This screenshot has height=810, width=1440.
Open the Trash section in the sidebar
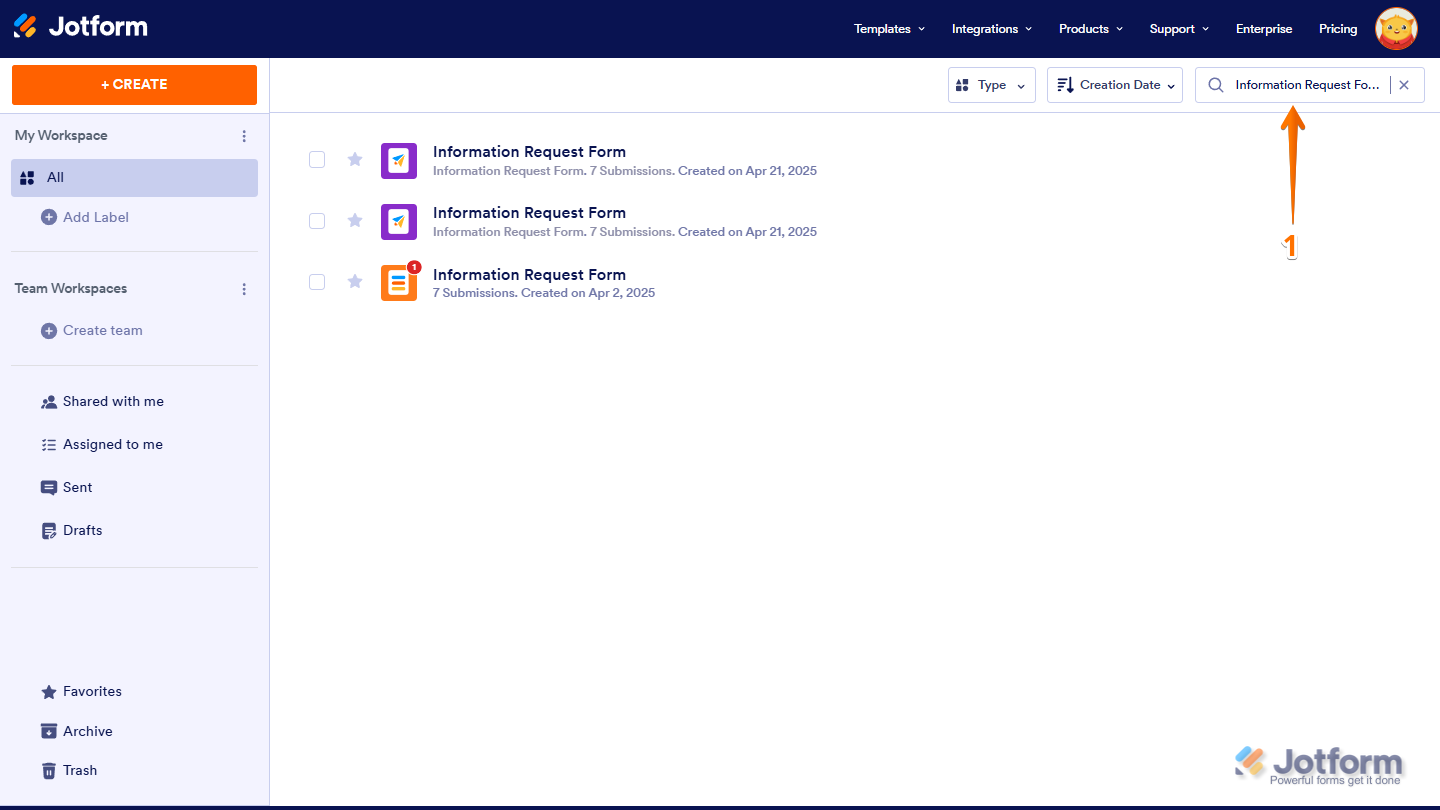coord(79,770)
